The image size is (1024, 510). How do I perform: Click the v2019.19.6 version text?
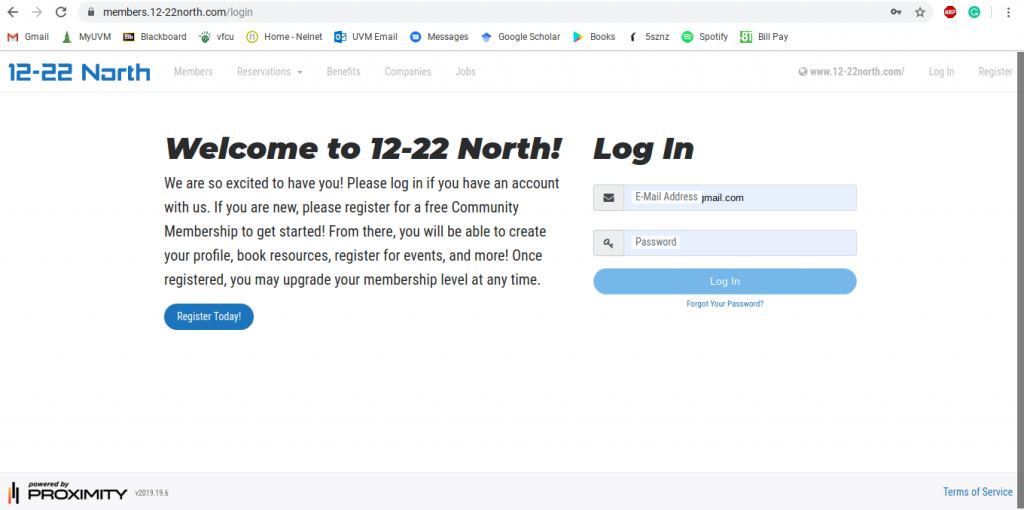(152, 493)
